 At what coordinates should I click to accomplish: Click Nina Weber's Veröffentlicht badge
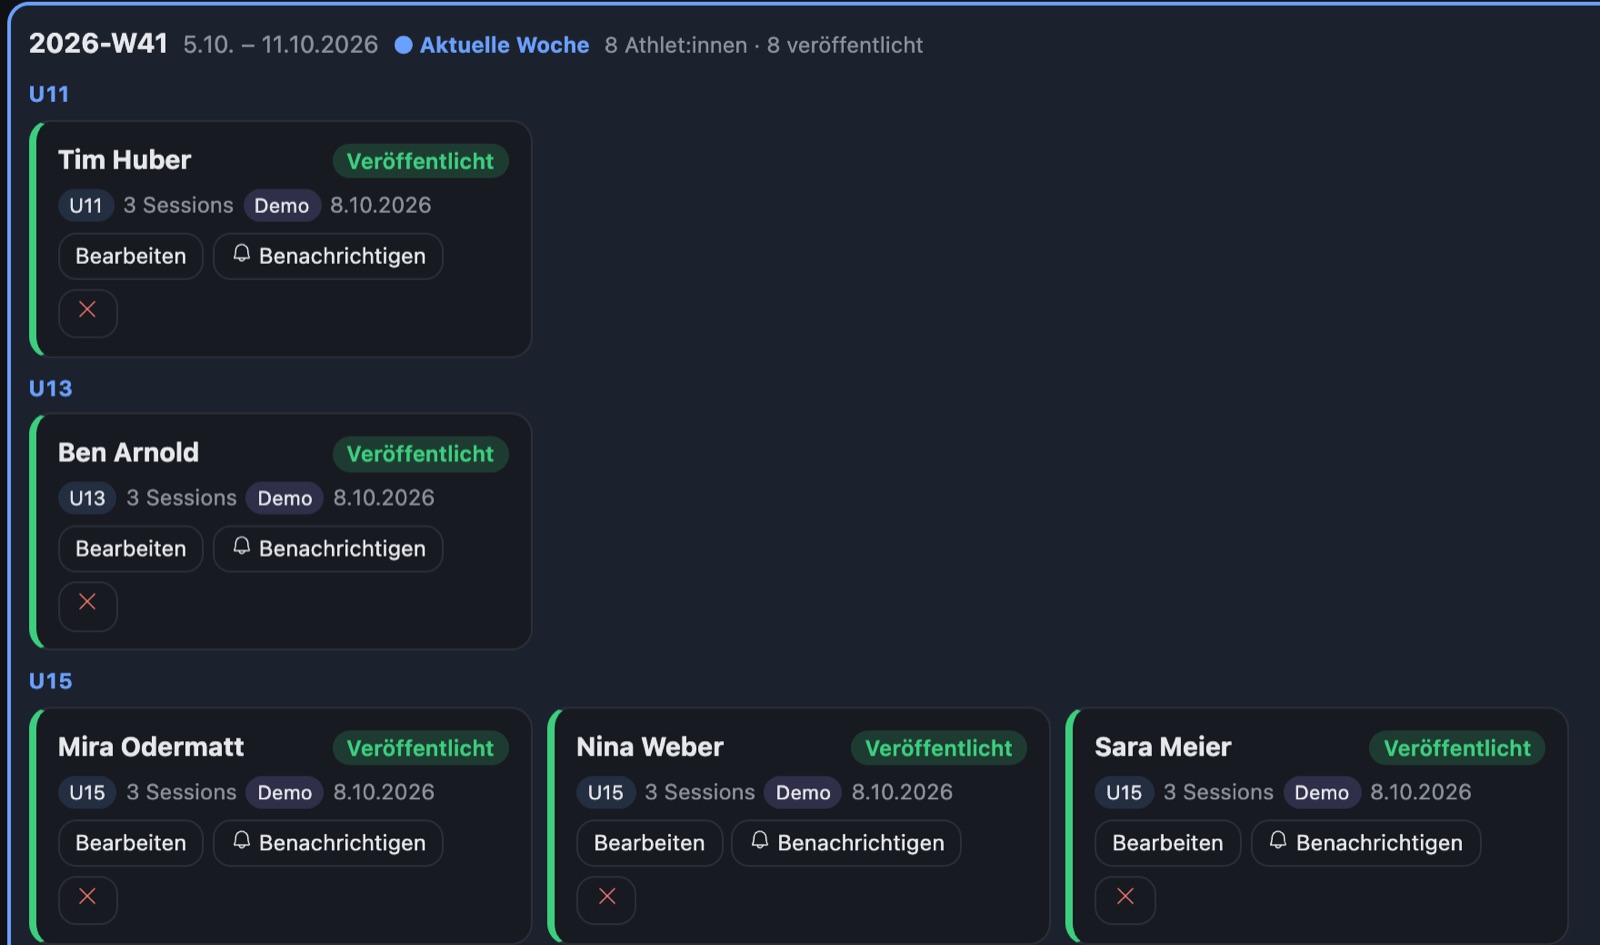click(939, 748)
